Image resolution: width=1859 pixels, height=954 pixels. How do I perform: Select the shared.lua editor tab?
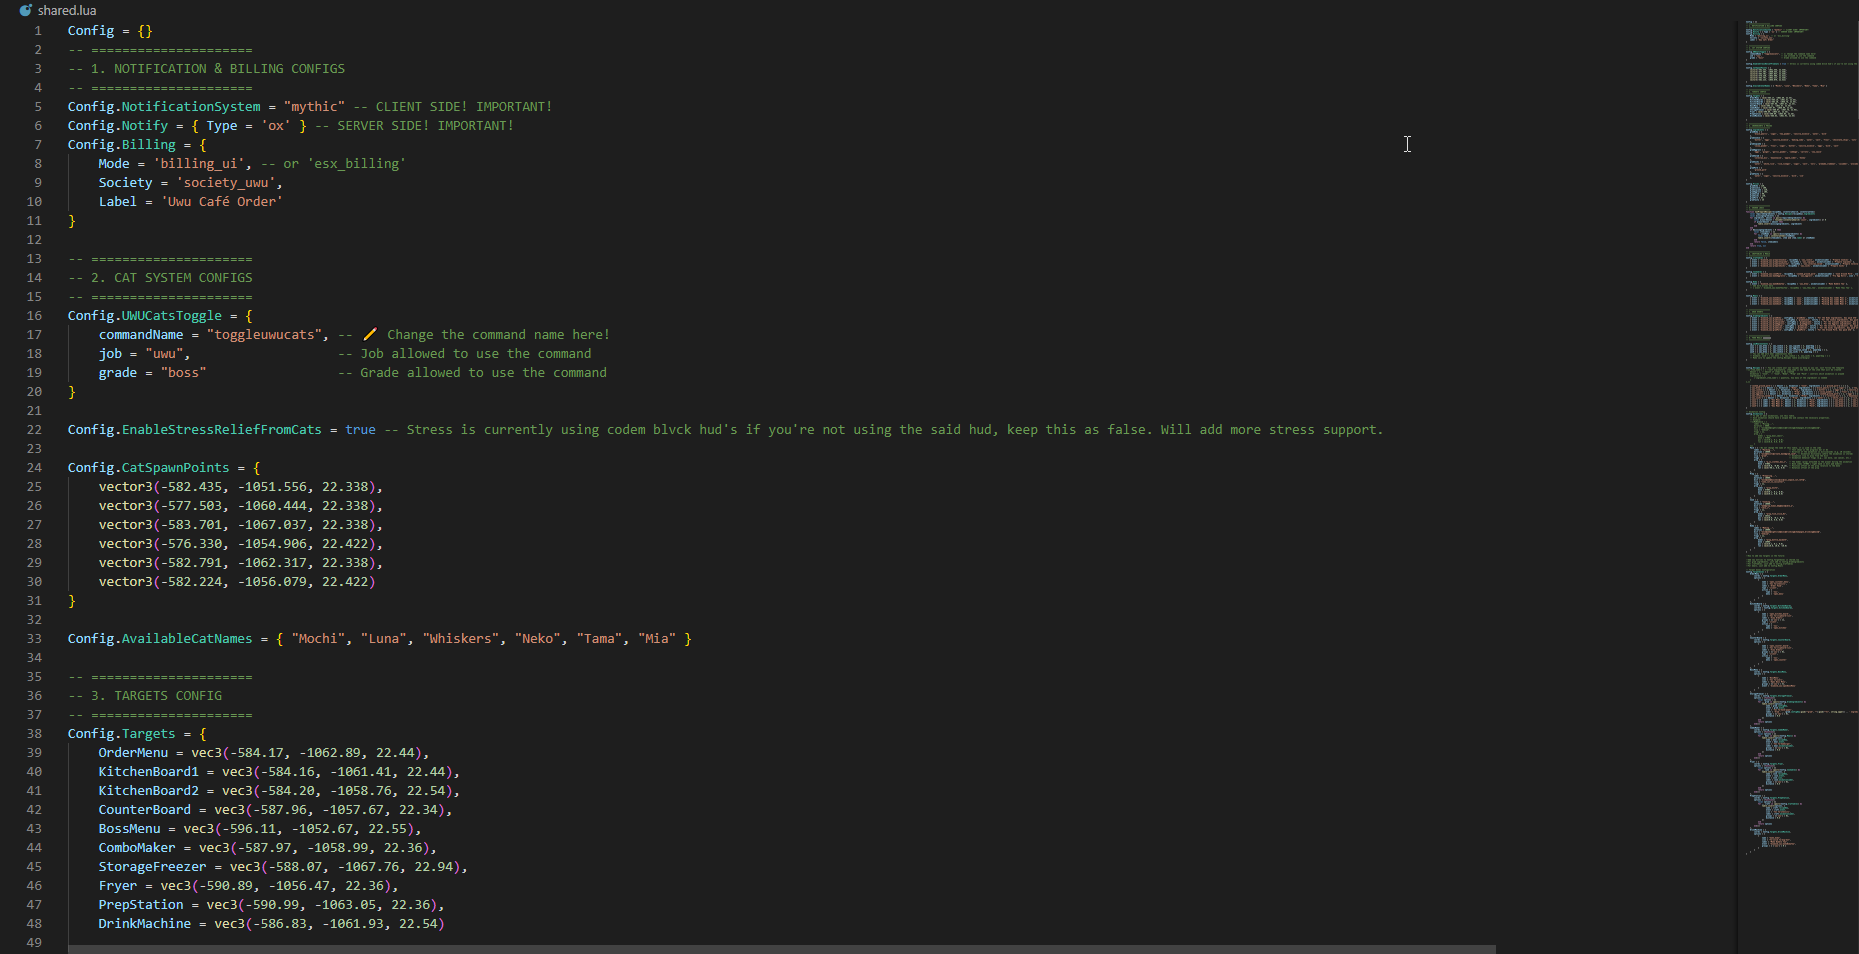point(66,10)
